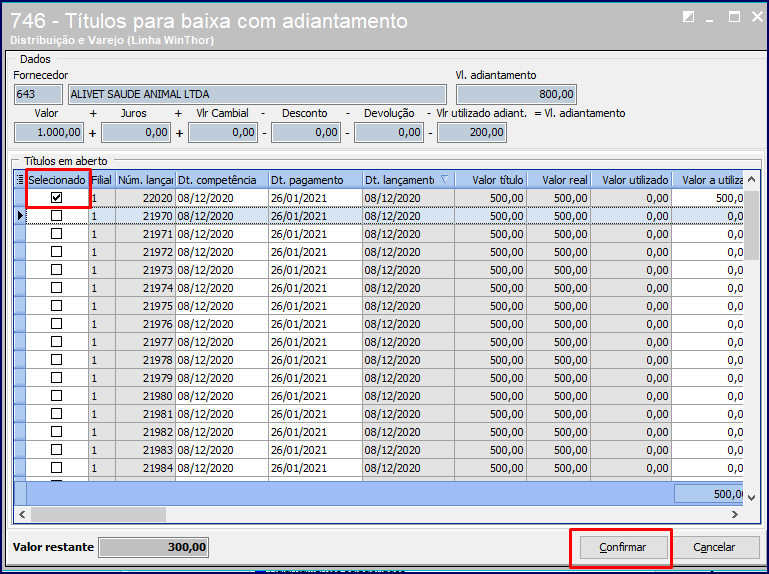
Task: Click the horizontal scrollbar right arrow
Action: click(x=735, y=514)
